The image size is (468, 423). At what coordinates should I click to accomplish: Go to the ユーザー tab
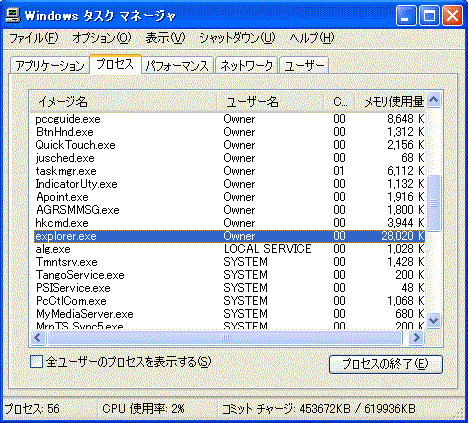tap(304, 66)
